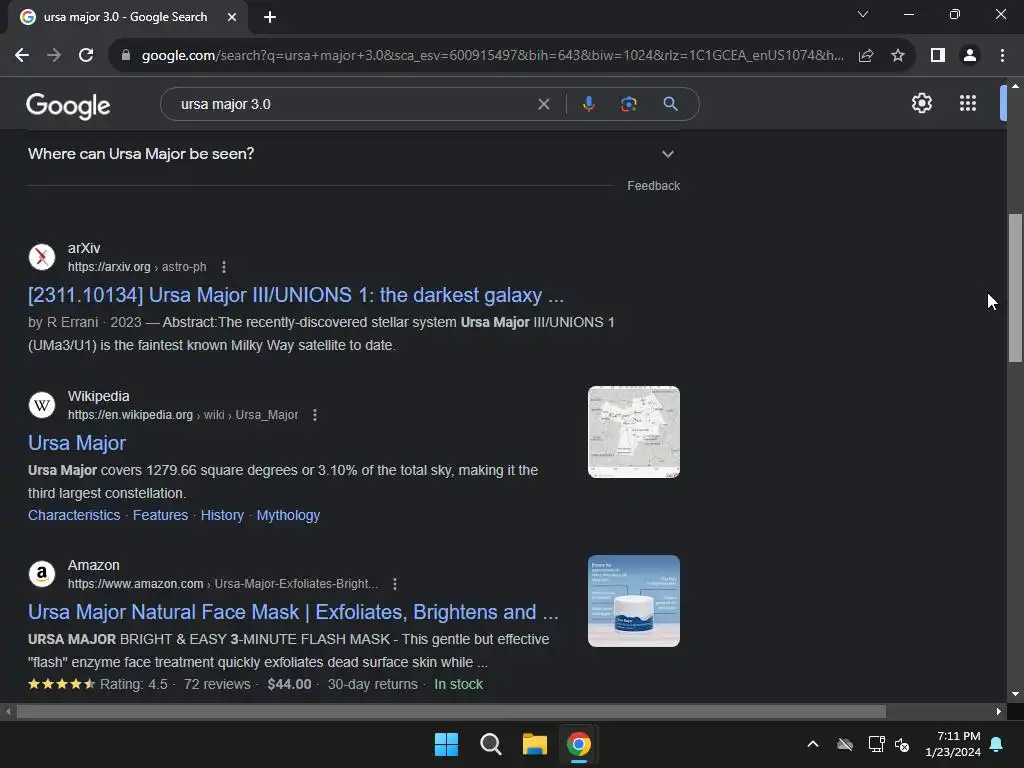Open the notifications bell in tray
1024x768 pixels.
(997, 744)
